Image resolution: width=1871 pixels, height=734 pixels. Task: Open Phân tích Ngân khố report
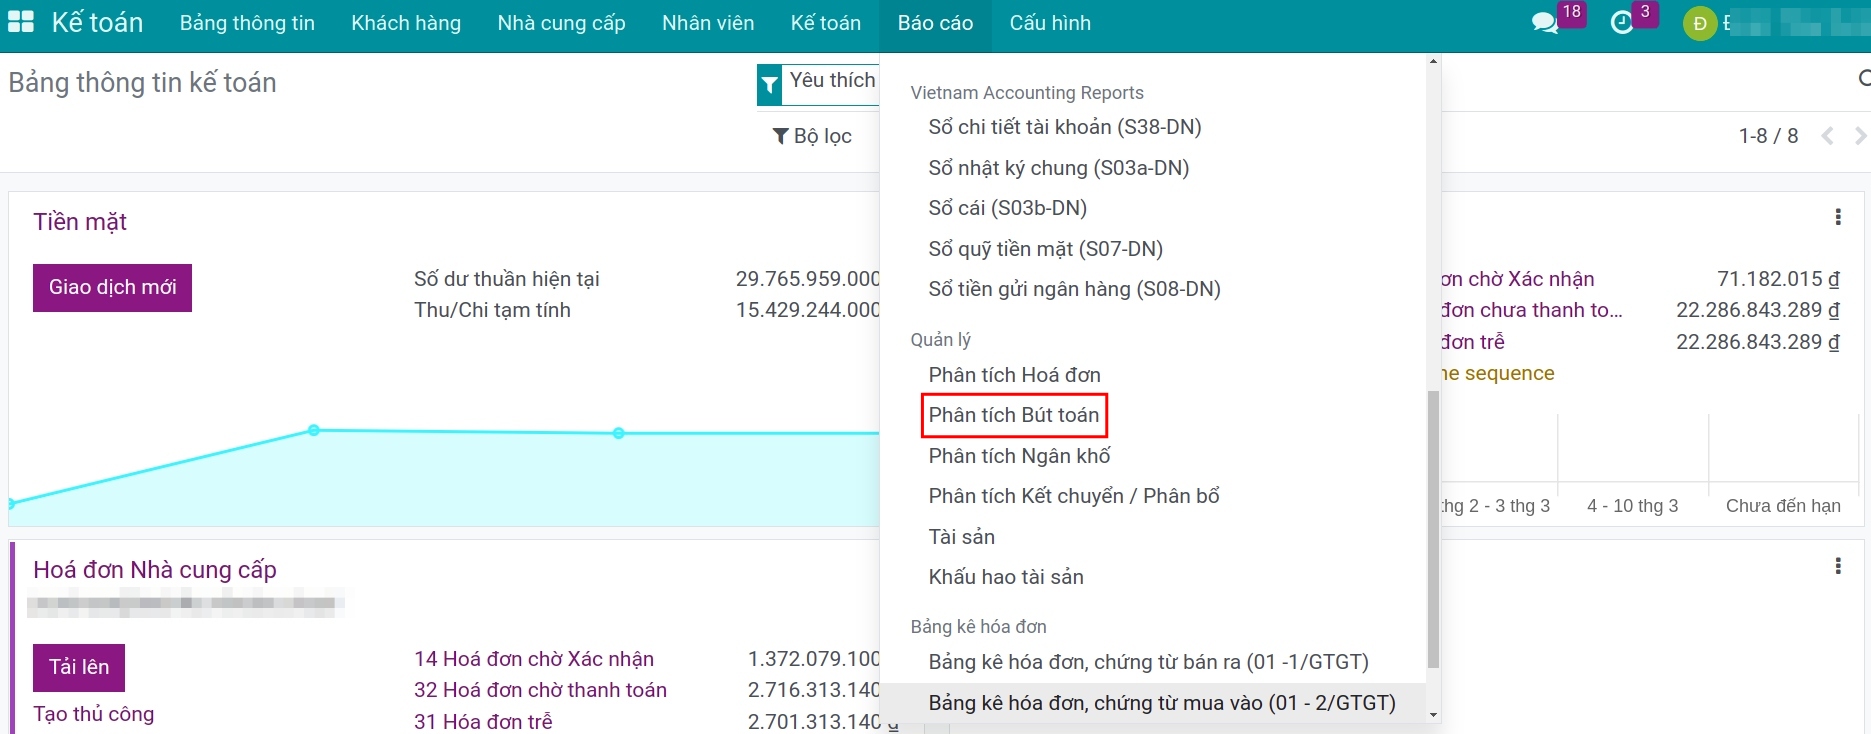(1019, 456)
